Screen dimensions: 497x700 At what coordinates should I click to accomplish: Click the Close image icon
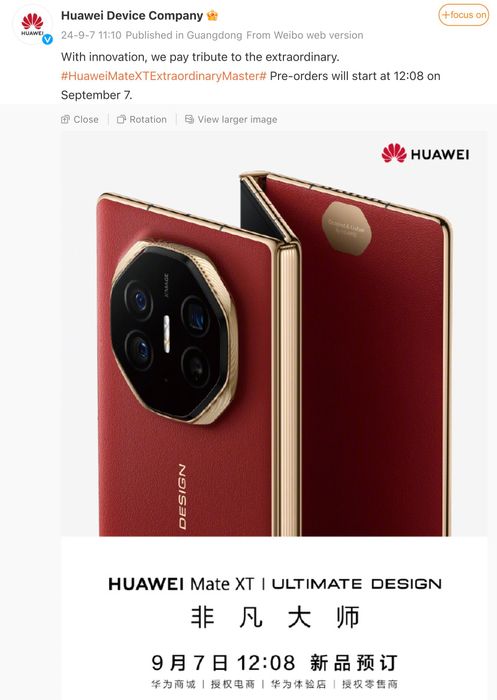[66, 119]
